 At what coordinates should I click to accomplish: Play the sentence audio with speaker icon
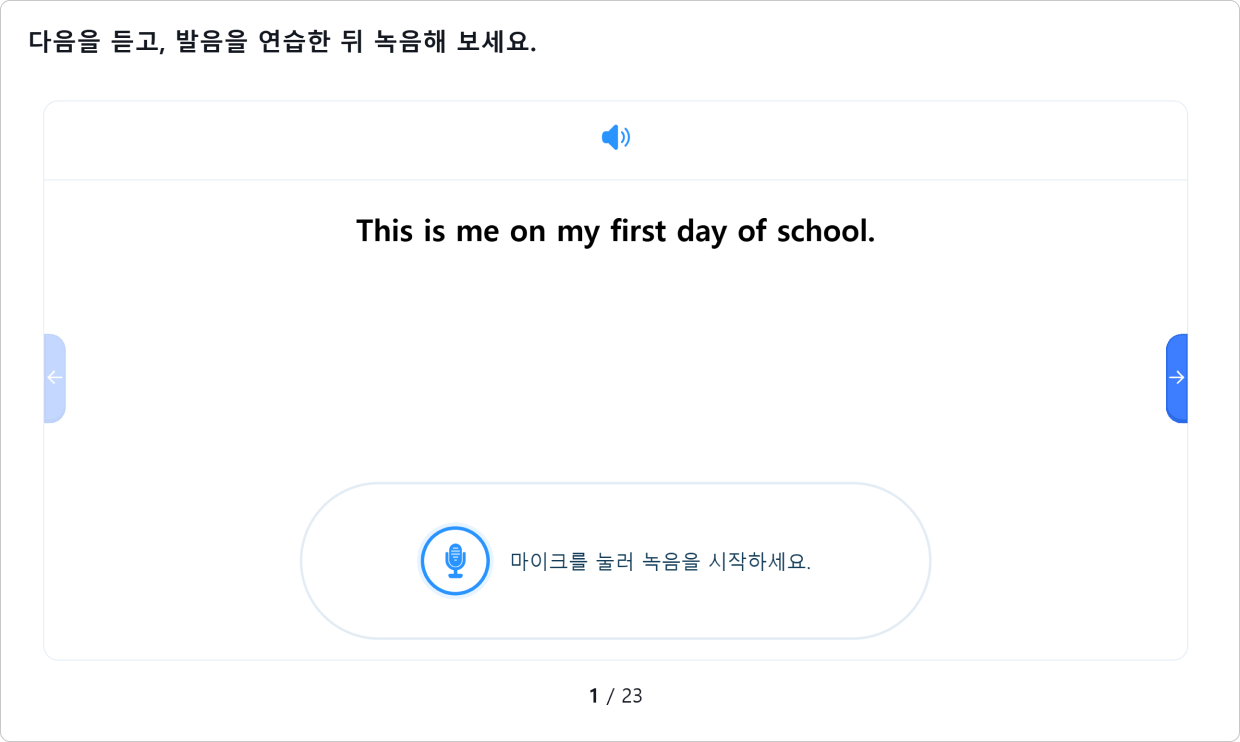(x=616, y=138)
